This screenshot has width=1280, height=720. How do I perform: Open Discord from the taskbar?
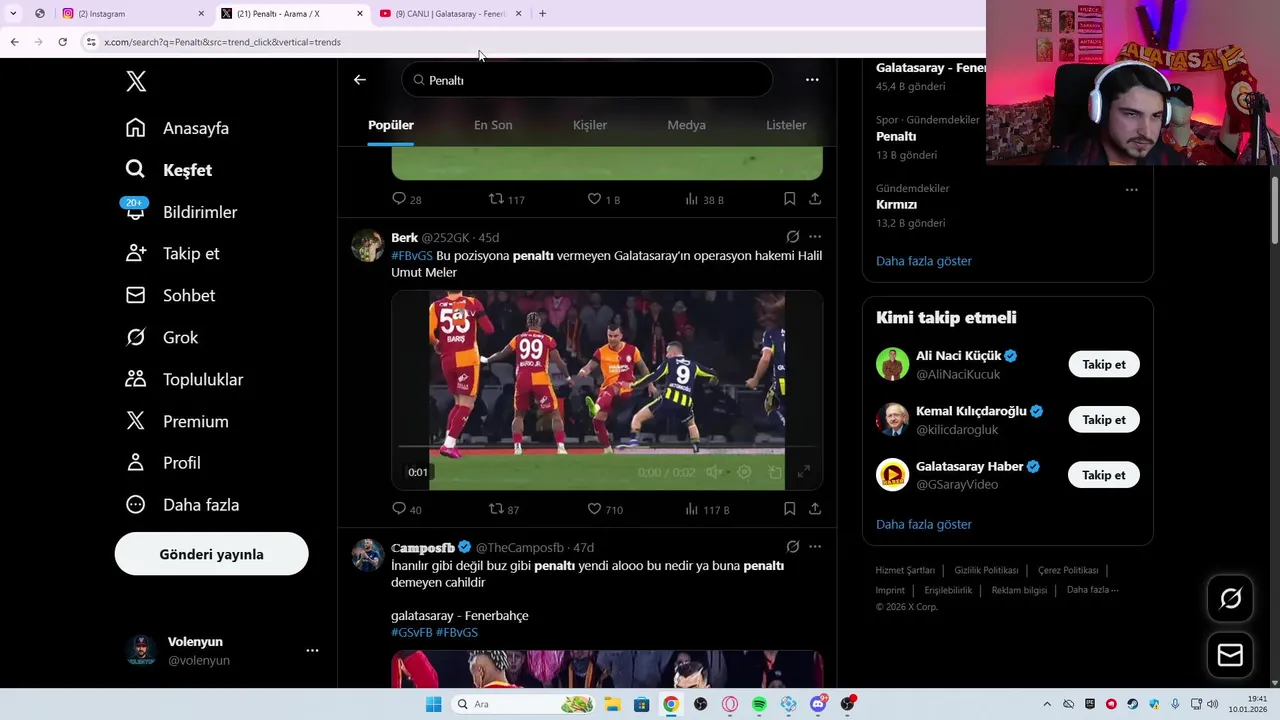(818, 704)
